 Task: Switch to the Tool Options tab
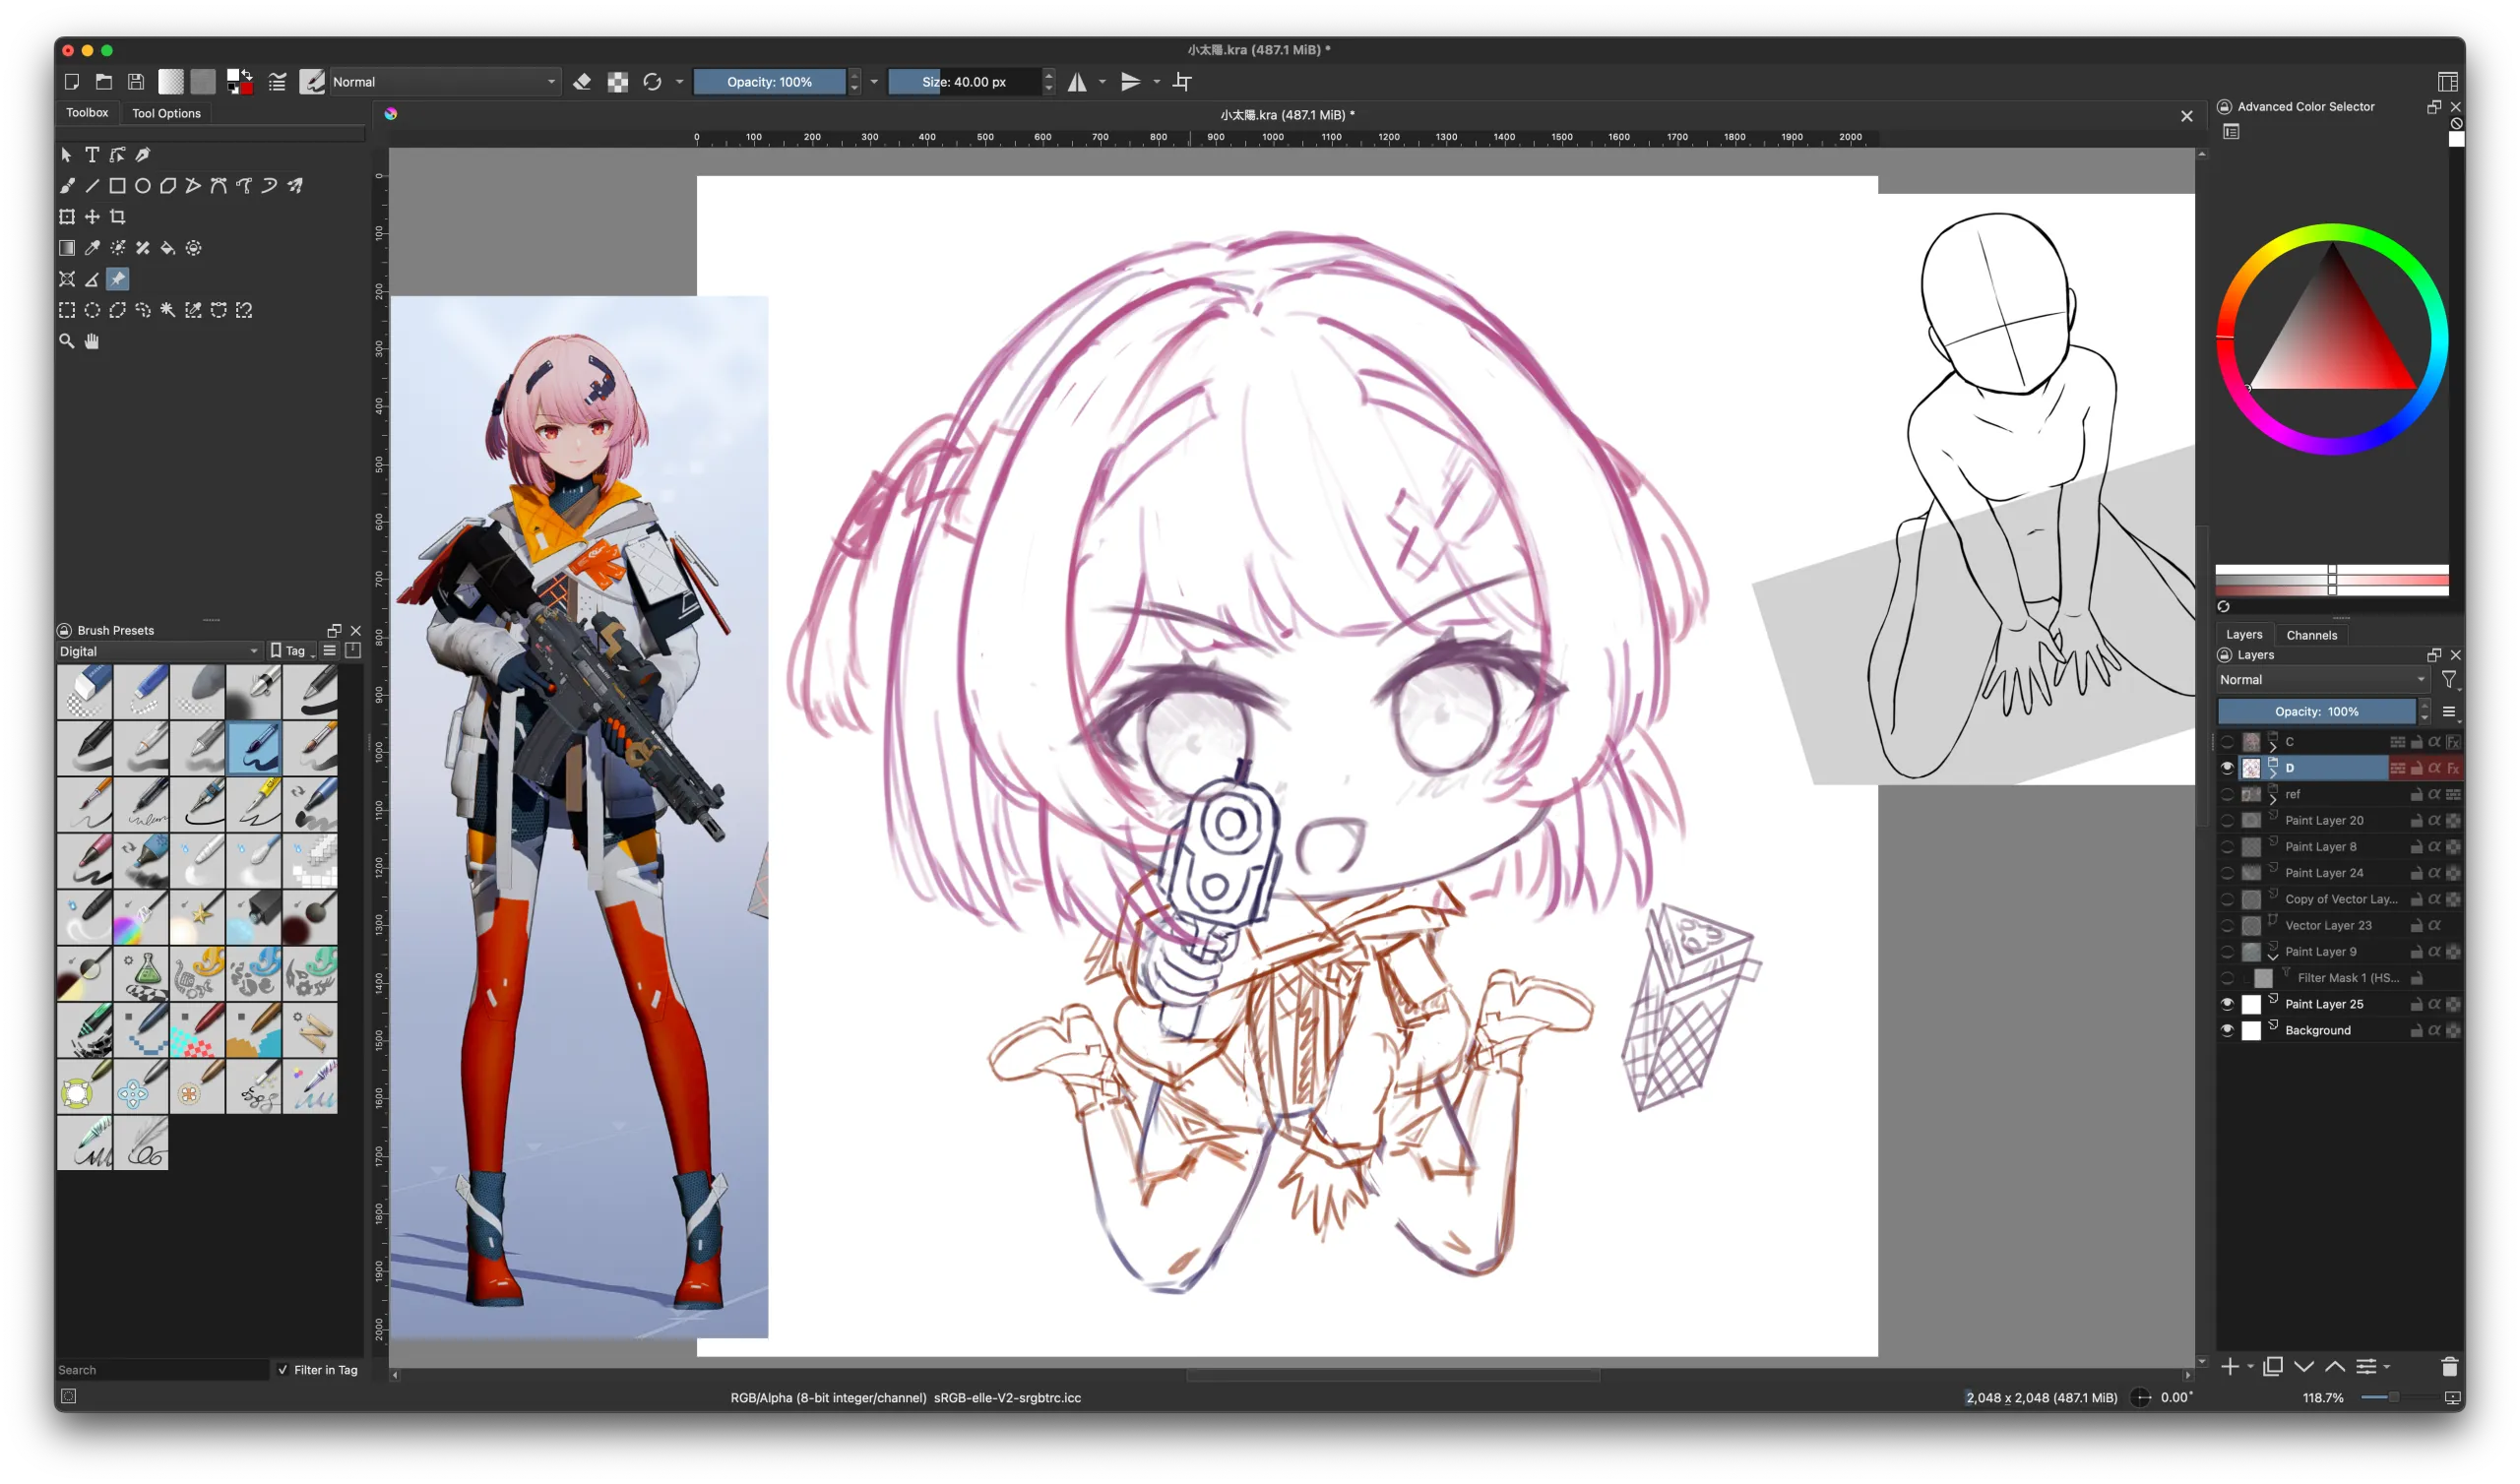point(166,113)
